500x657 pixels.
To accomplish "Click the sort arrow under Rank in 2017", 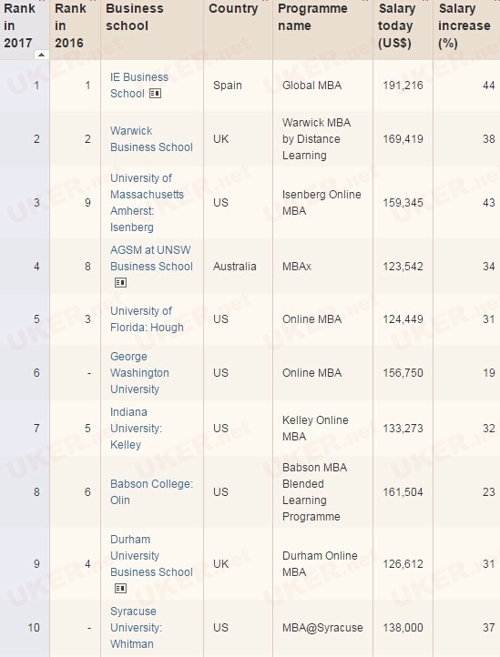I will point(41,54).
